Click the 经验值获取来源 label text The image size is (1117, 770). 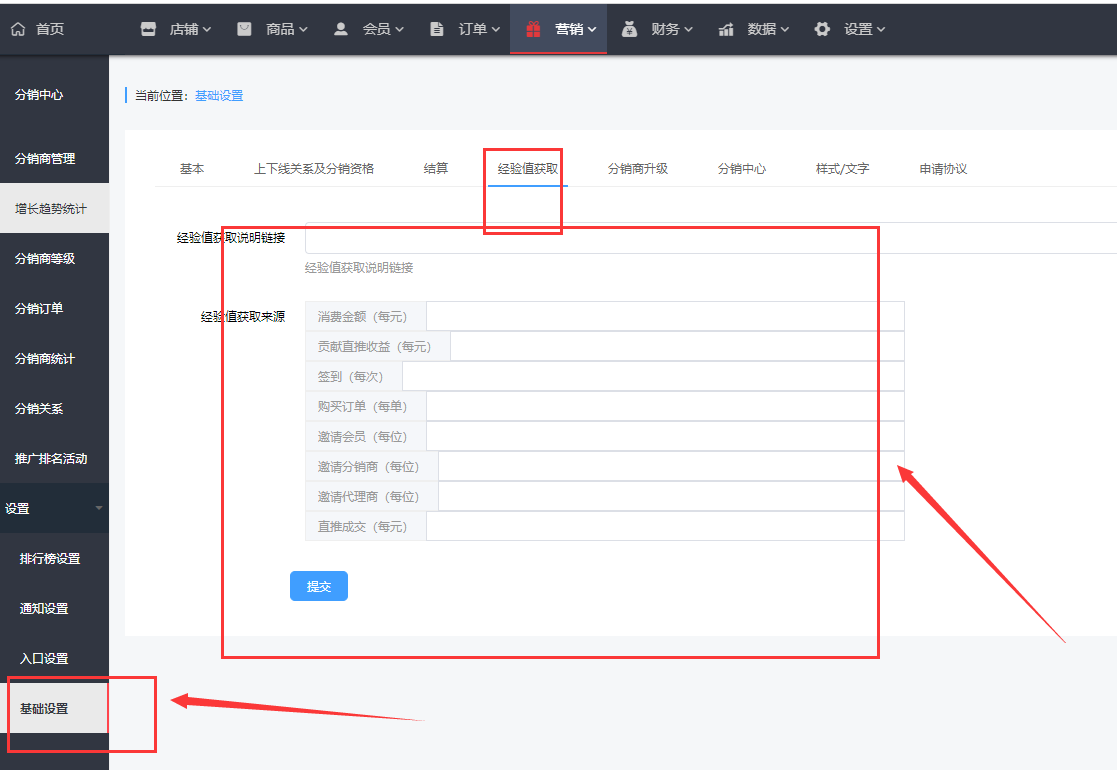point(243,317)
